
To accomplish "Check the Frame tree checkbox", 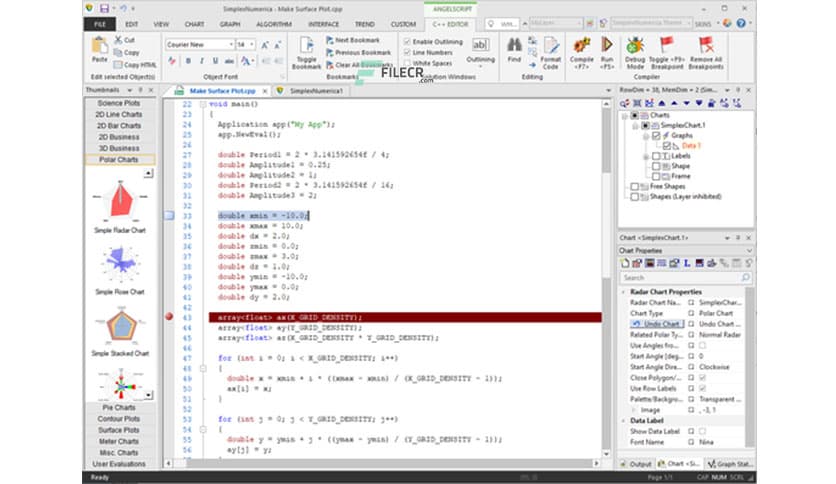I will tap(656, 176).
